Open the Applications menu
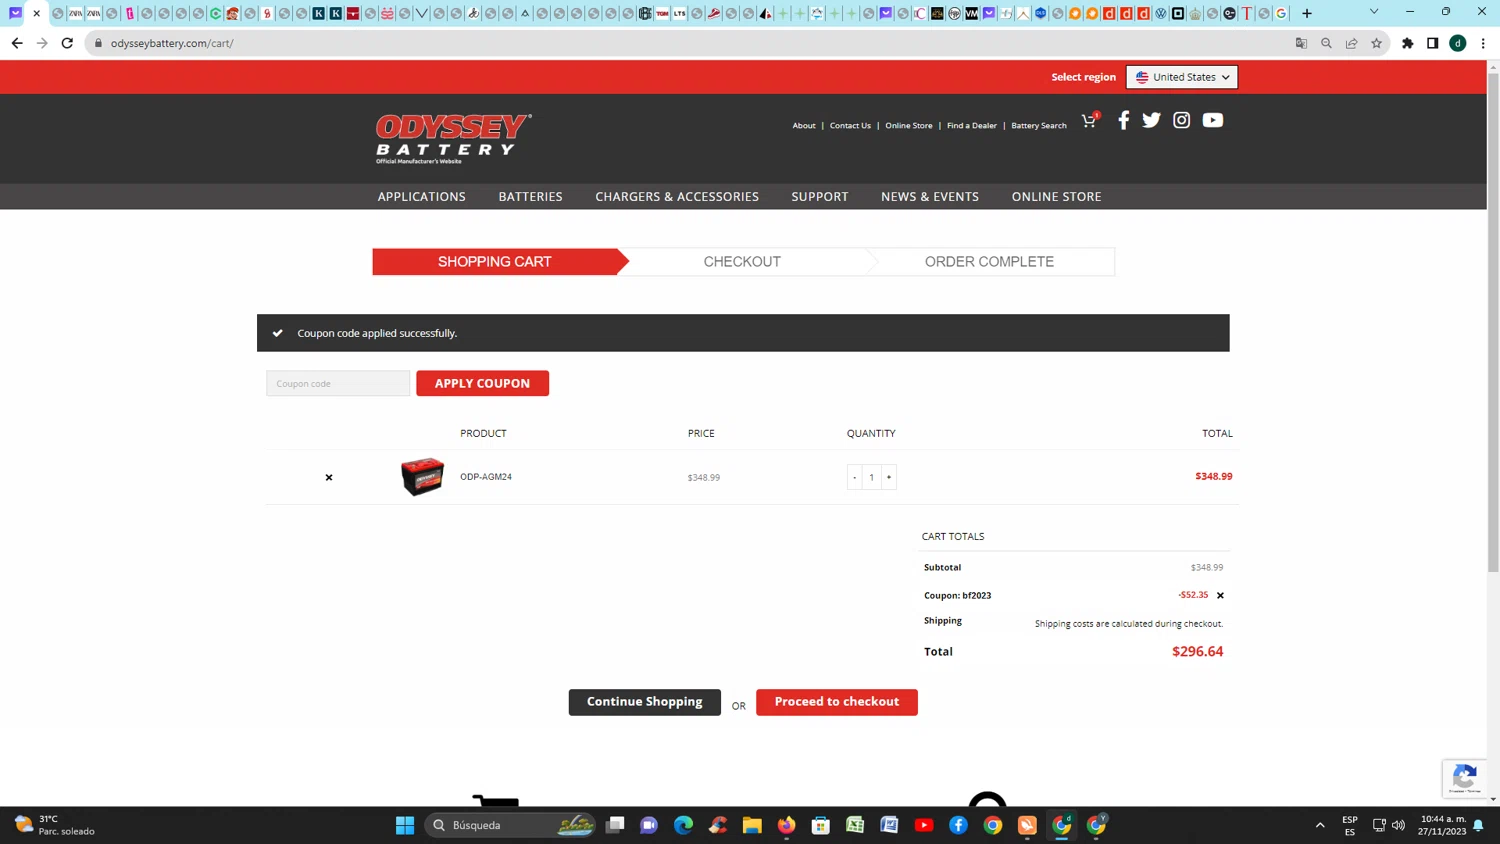This screenshot has width=1500, height=844. click(421, 196)
